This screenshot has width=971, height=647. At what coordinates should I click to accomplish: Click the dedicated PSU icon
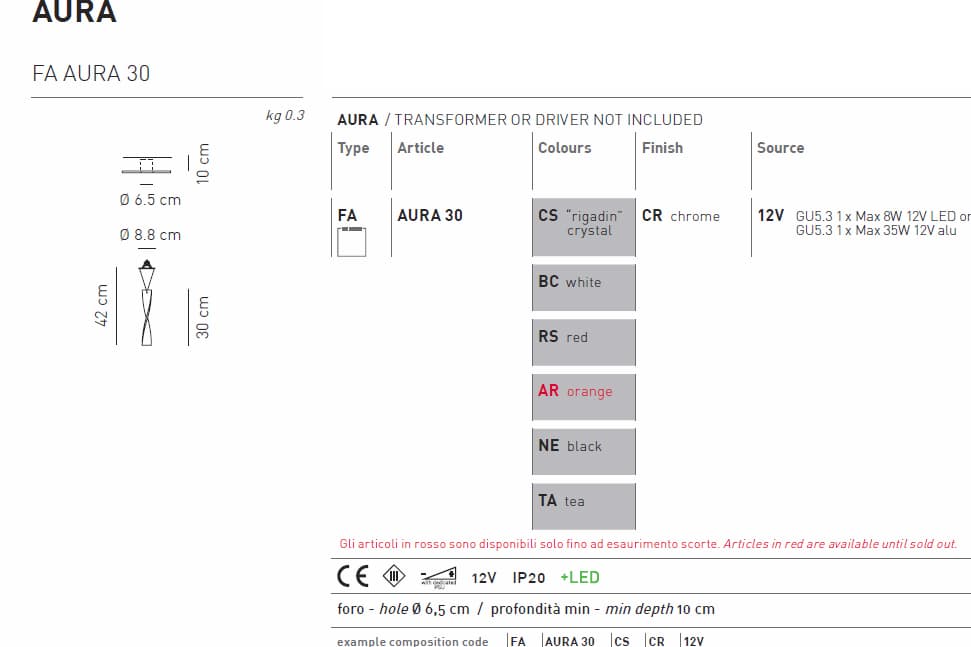pos(438,577)
